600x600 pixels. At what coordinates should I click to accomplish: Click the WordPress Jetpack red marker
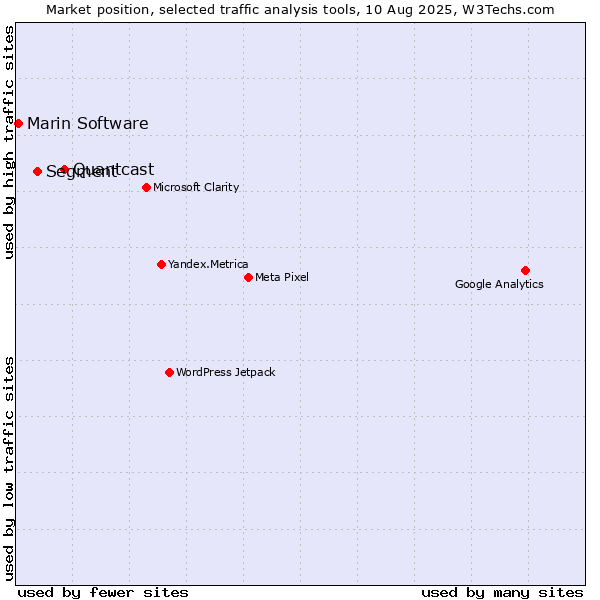pos(170,372)
